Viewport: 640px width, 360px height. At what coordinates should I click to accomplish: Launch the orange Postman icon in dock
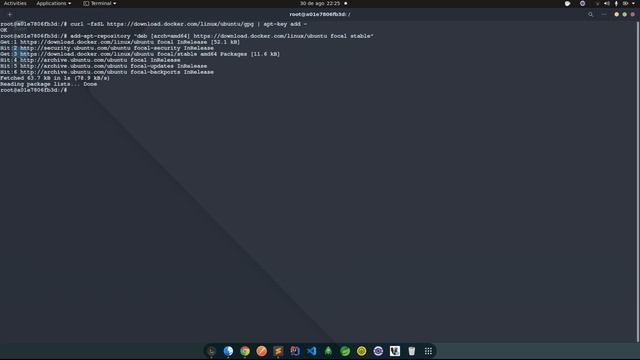pyautogui.click(x=262, y=351)
